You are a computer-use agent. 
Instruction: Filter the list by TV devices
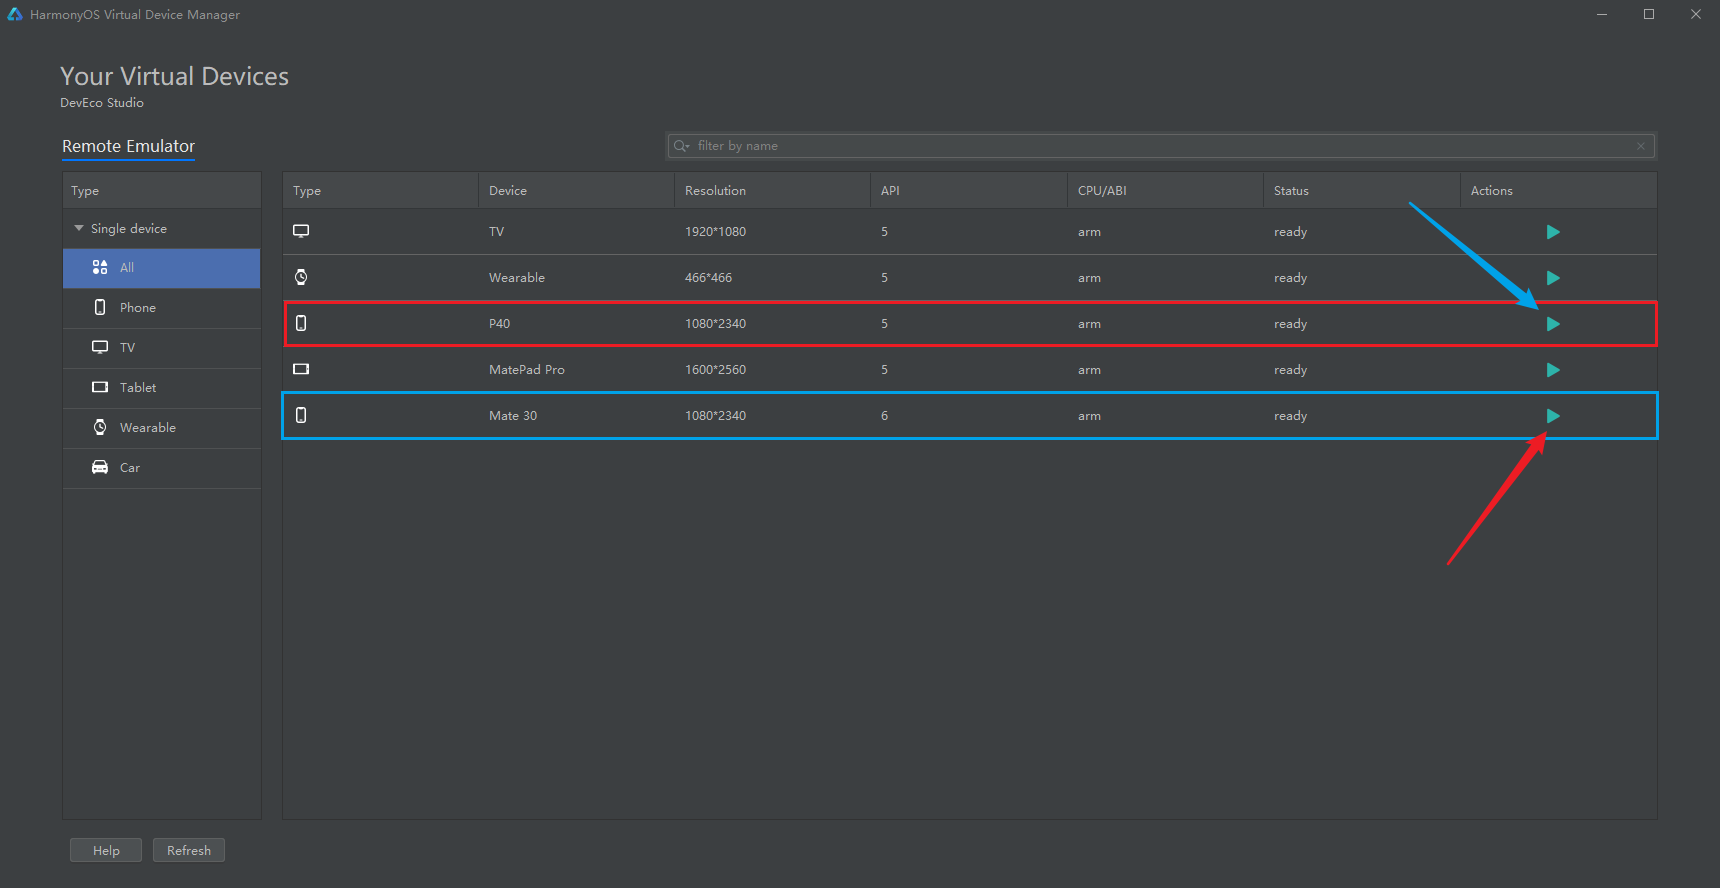tap(161, 348)
